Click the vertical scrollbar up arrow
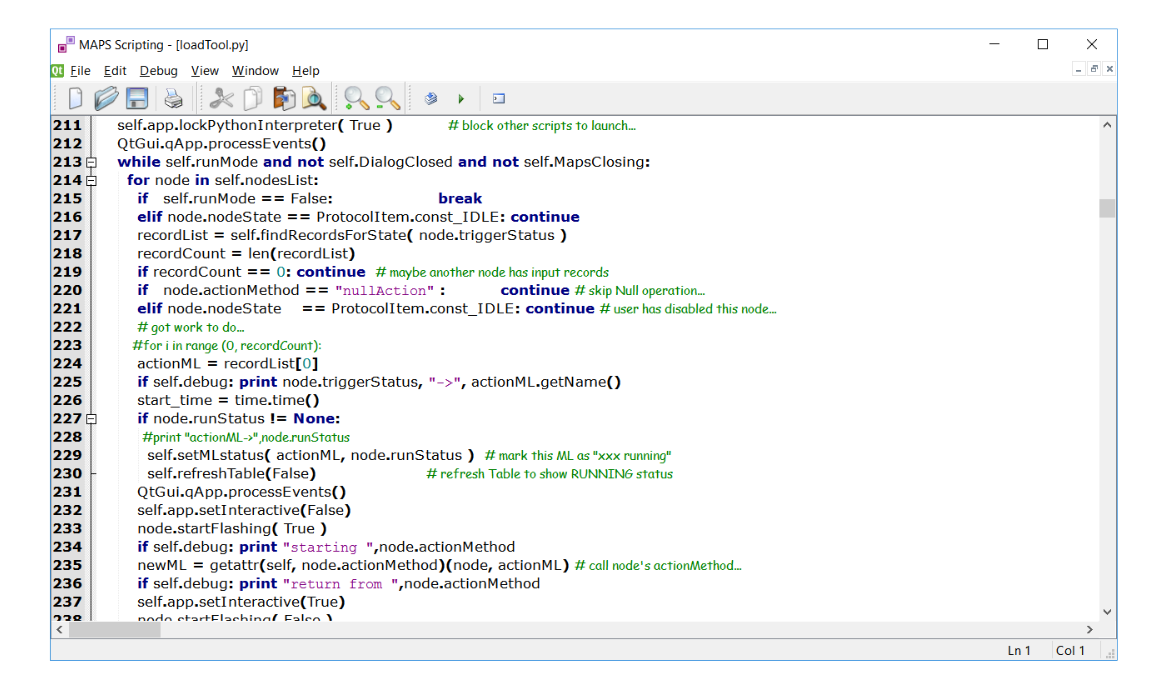The height and width of the screenshot is (691, 1155). tap(1107, 125)
